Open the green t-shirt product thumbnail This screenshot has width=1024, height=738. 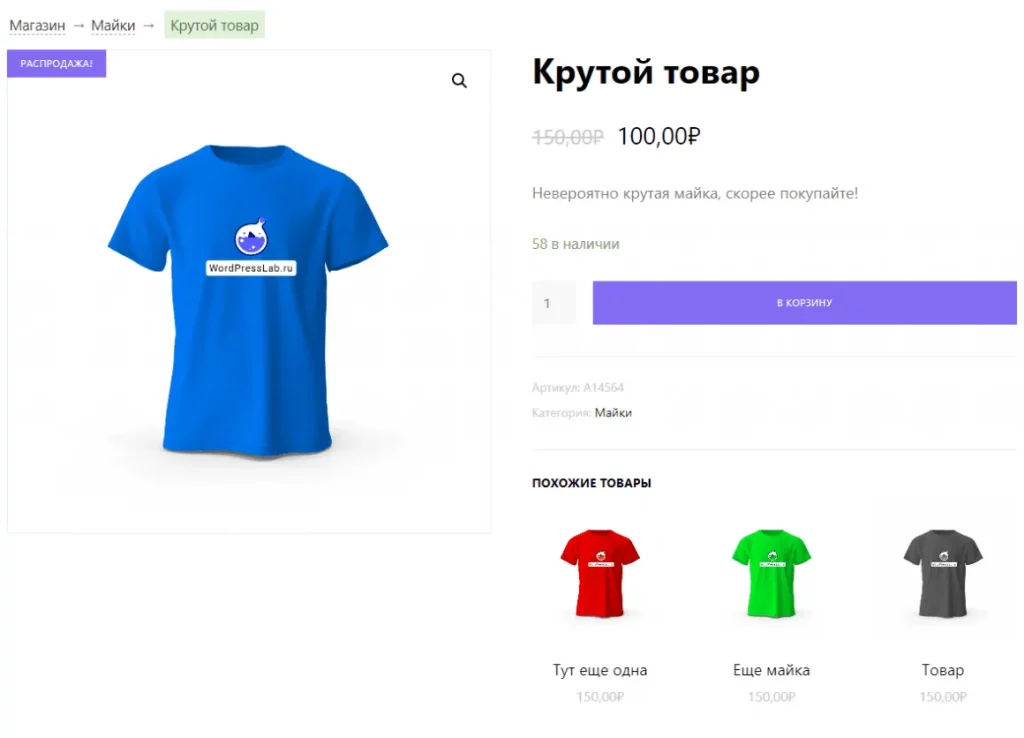(x=771, y=574)
